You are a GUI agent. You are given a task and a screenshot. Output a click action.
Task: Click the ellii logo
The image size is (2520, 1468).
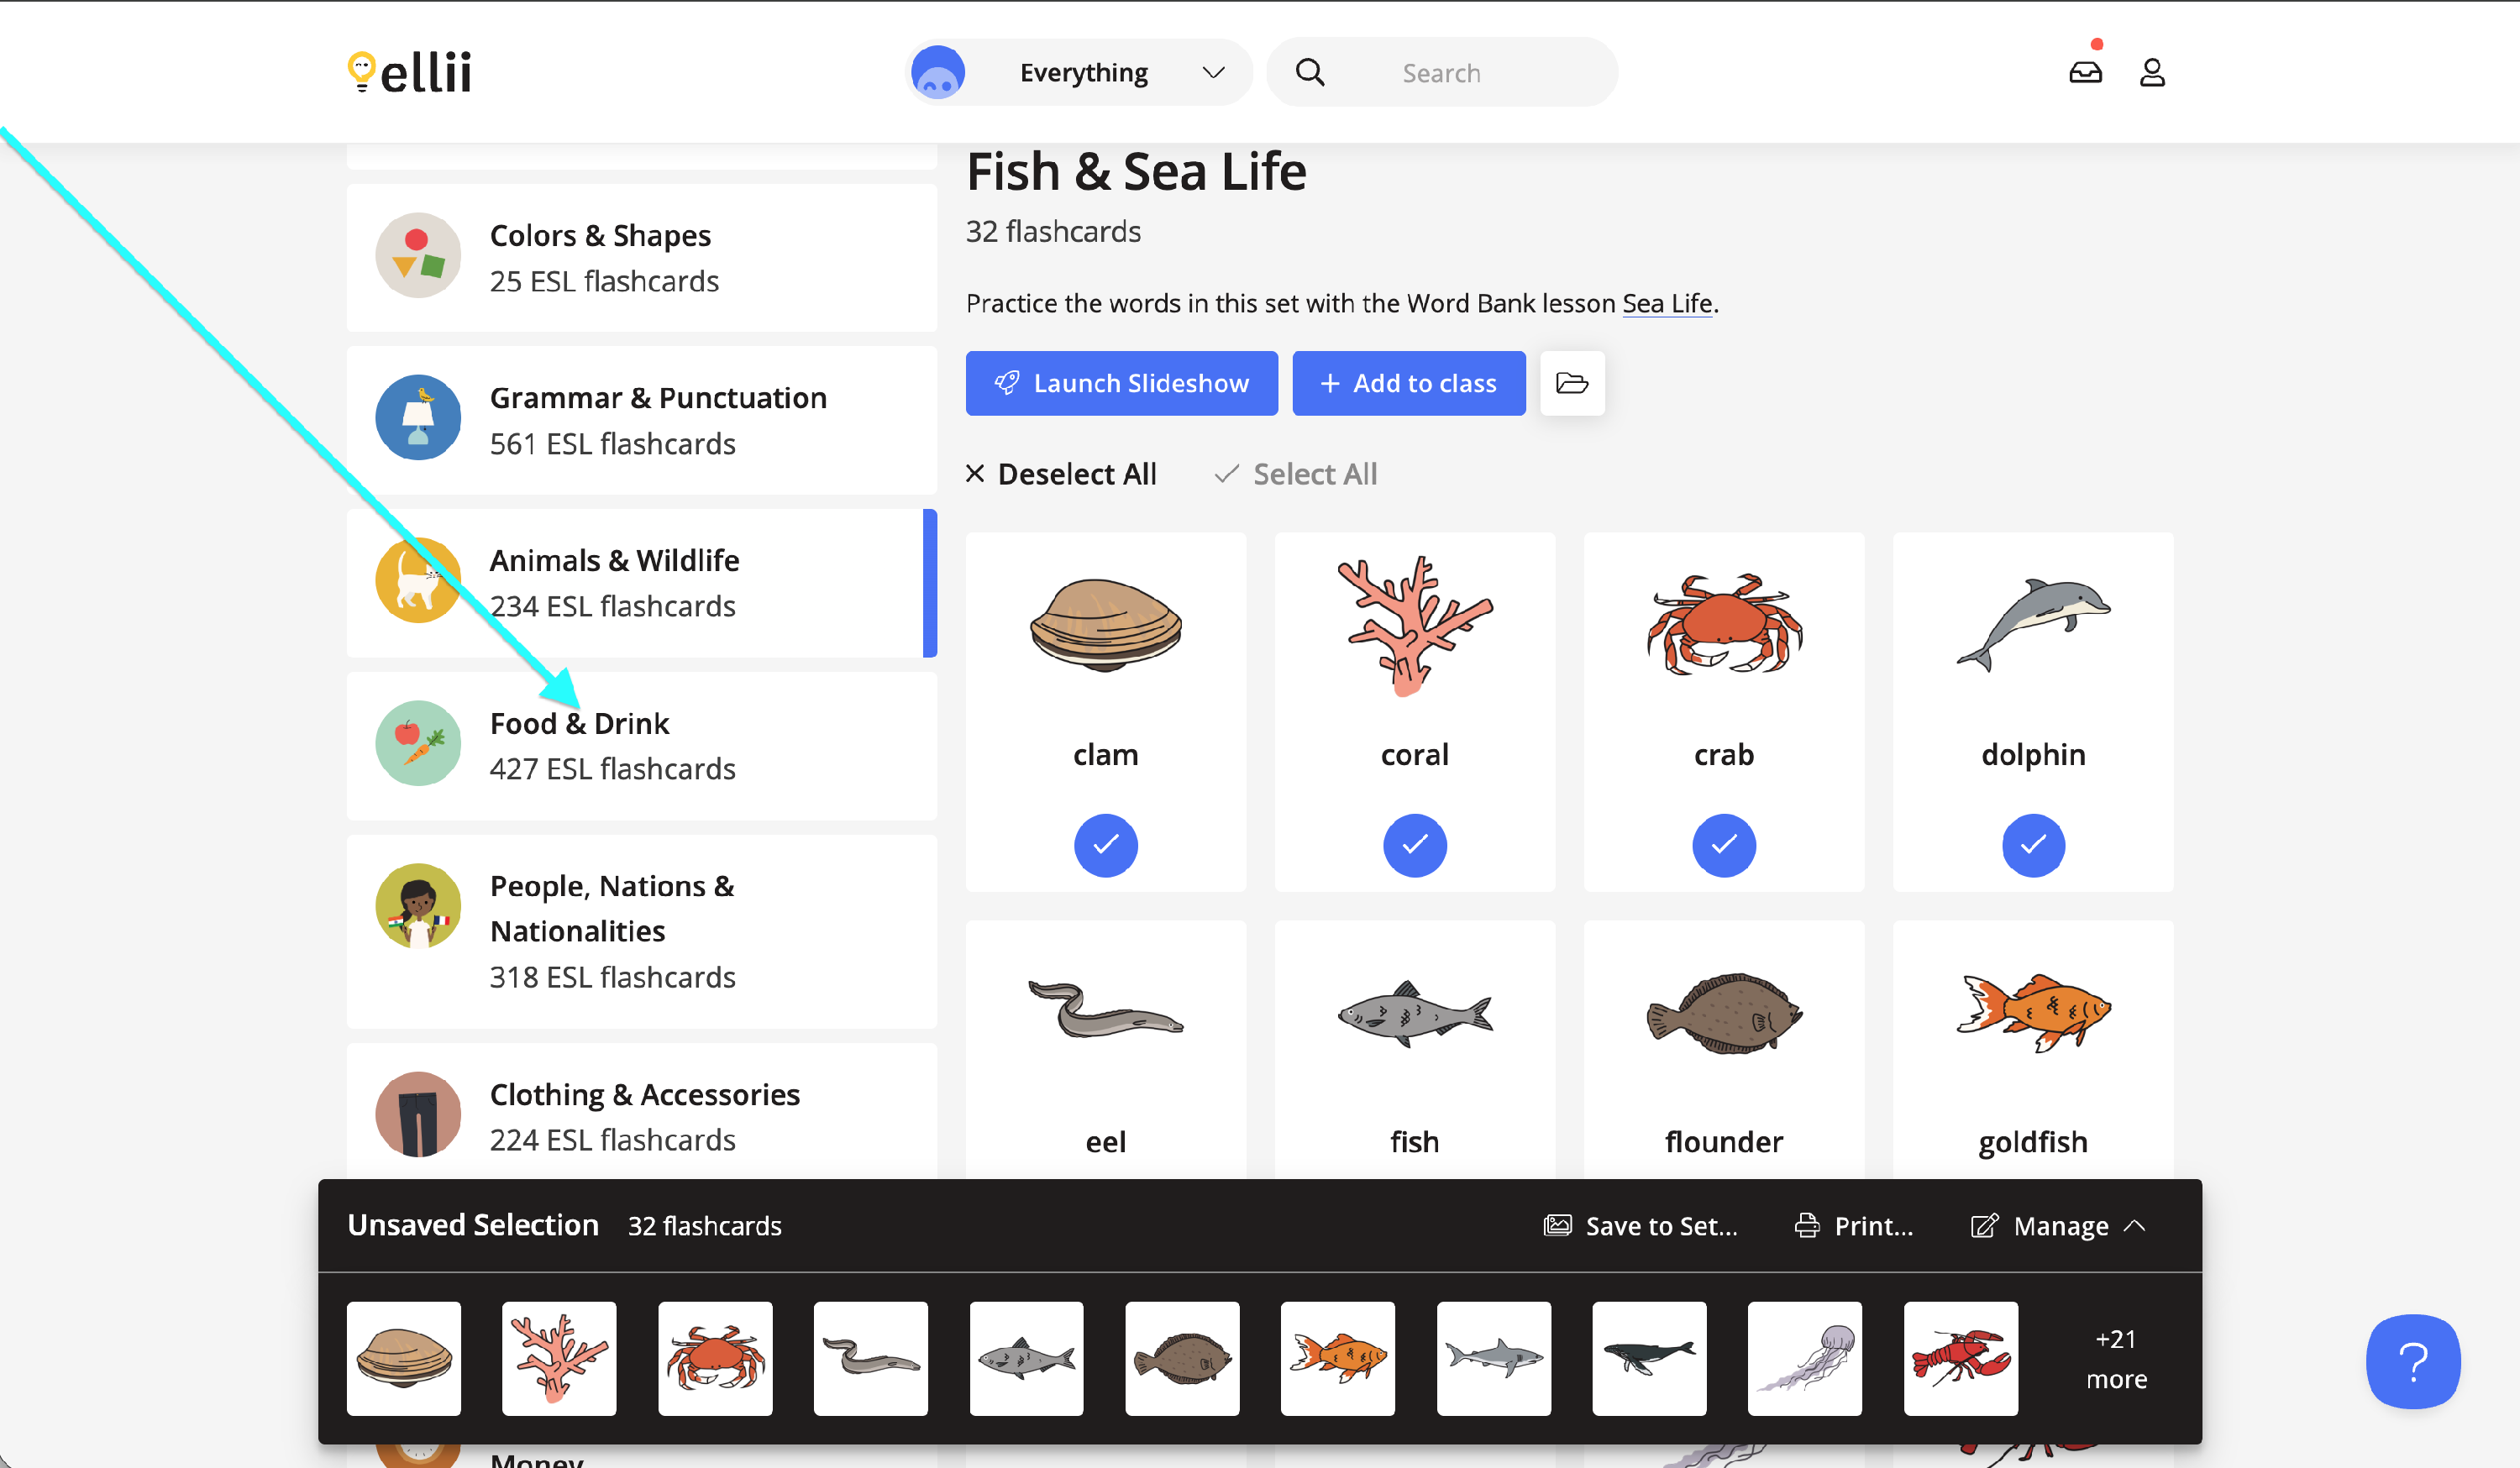click(x=409, y=73)
